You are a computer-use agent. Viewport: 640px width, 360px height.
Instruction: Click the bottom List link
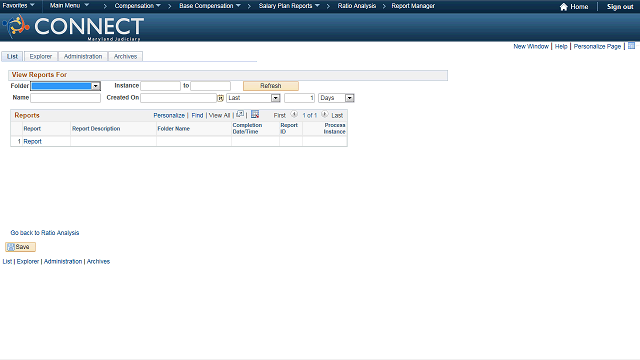[x=7, y=261]
